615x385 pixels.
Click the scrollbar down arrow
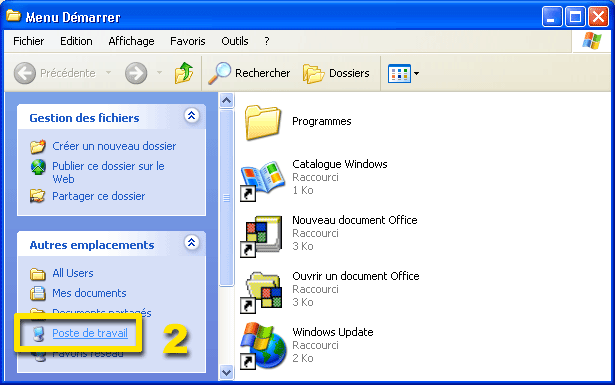coord(226,372)
